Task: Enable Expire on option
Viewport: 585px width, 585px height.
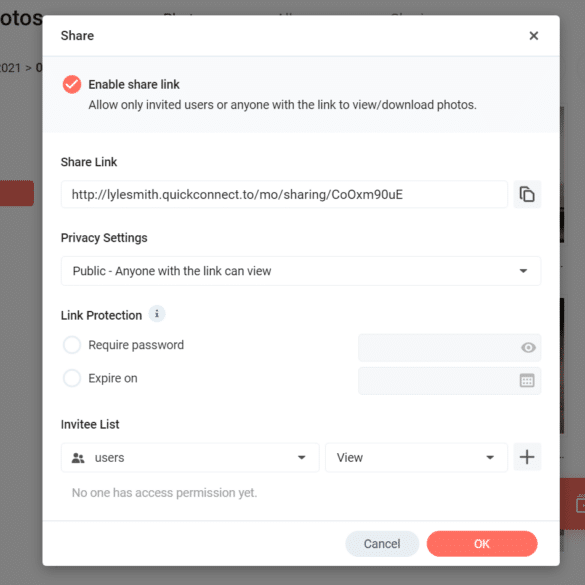Action: click(x=72, y=378)
